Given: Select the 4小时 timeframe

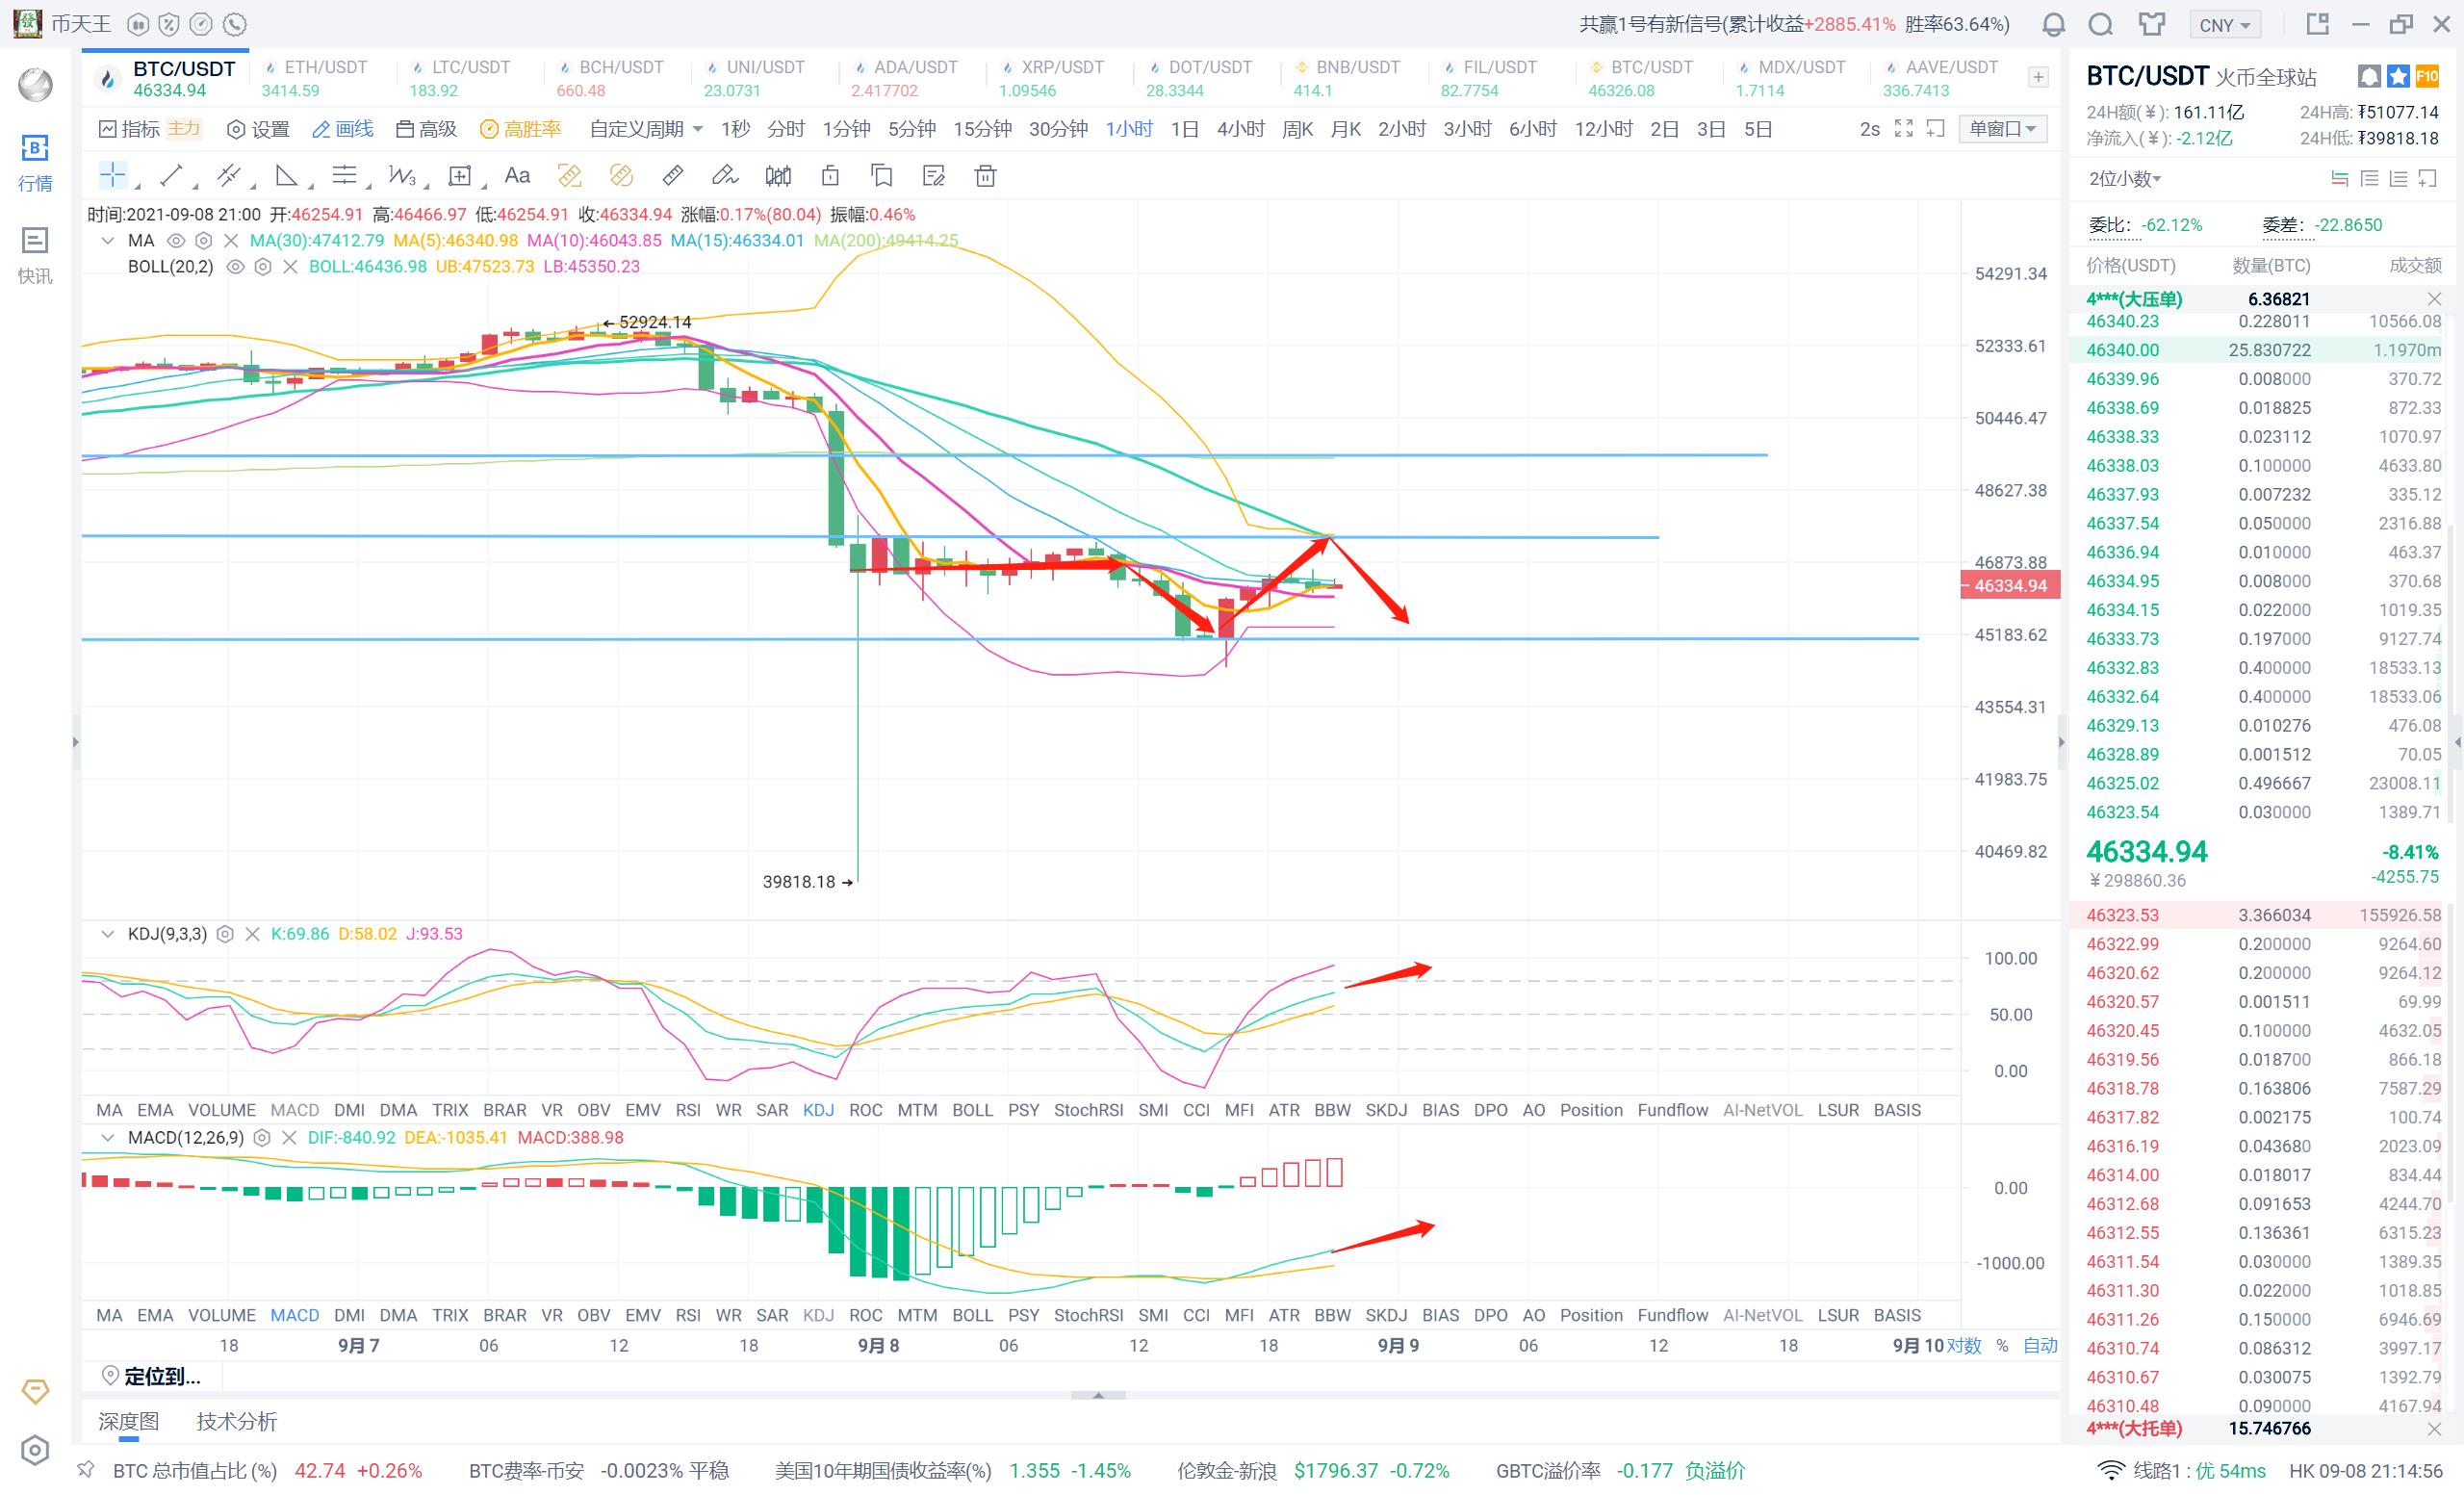Looking at the screenshot, I should pyautogui.click(x=1240, y=129).
